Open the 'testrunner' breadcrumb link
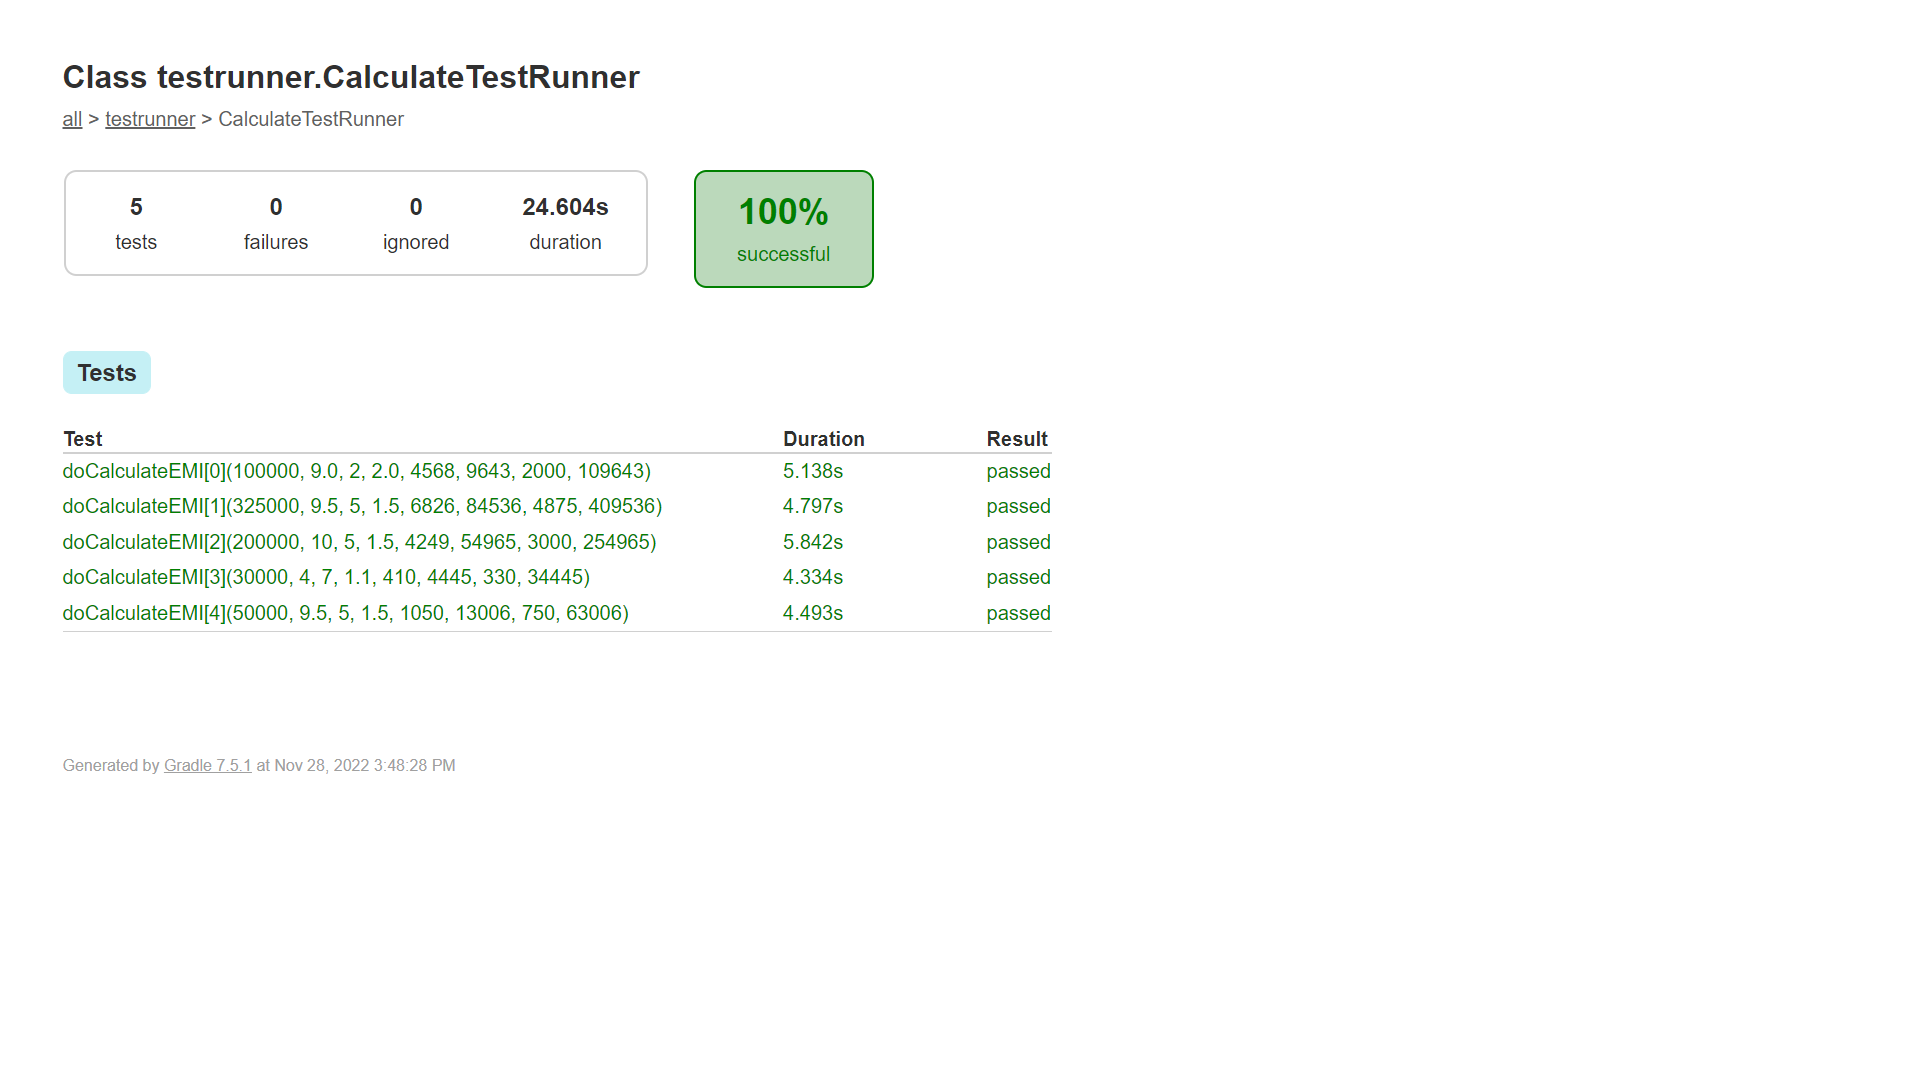Screen dimensions: 1920x1080 point(150,119)
